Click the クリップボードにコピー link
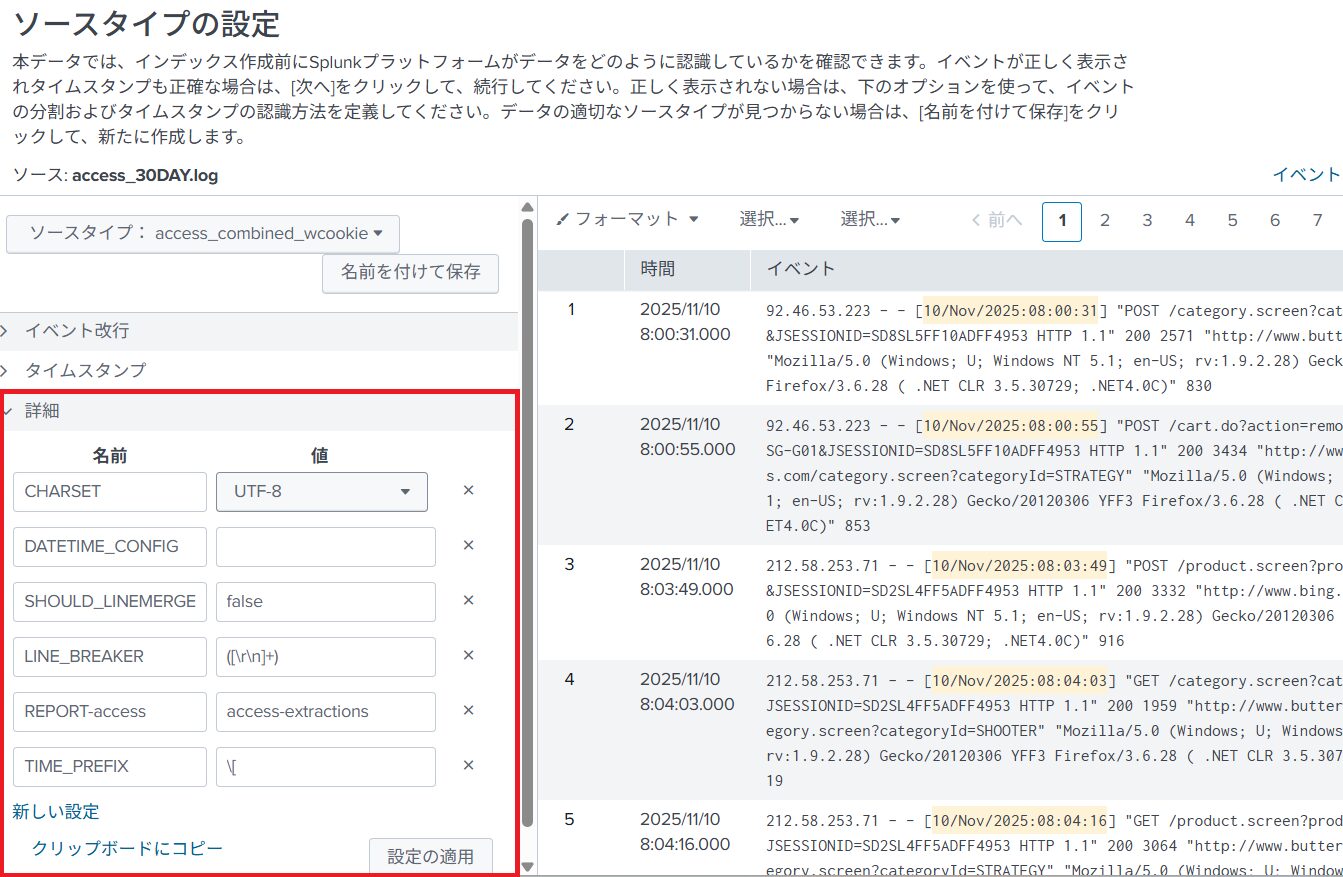This screenshot has height=877, width=1343. pyautogui.click(x=127, y=849)
